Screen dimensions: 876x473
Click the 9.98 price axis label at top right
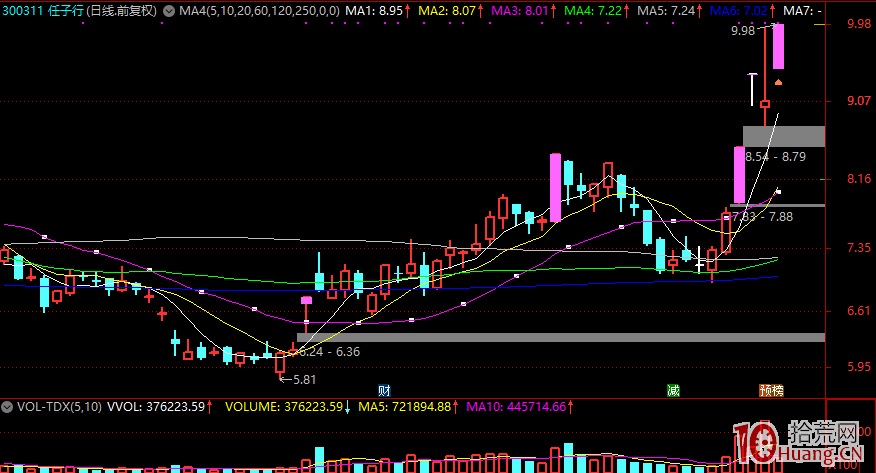pyautogui.click(x=859, y=23)
